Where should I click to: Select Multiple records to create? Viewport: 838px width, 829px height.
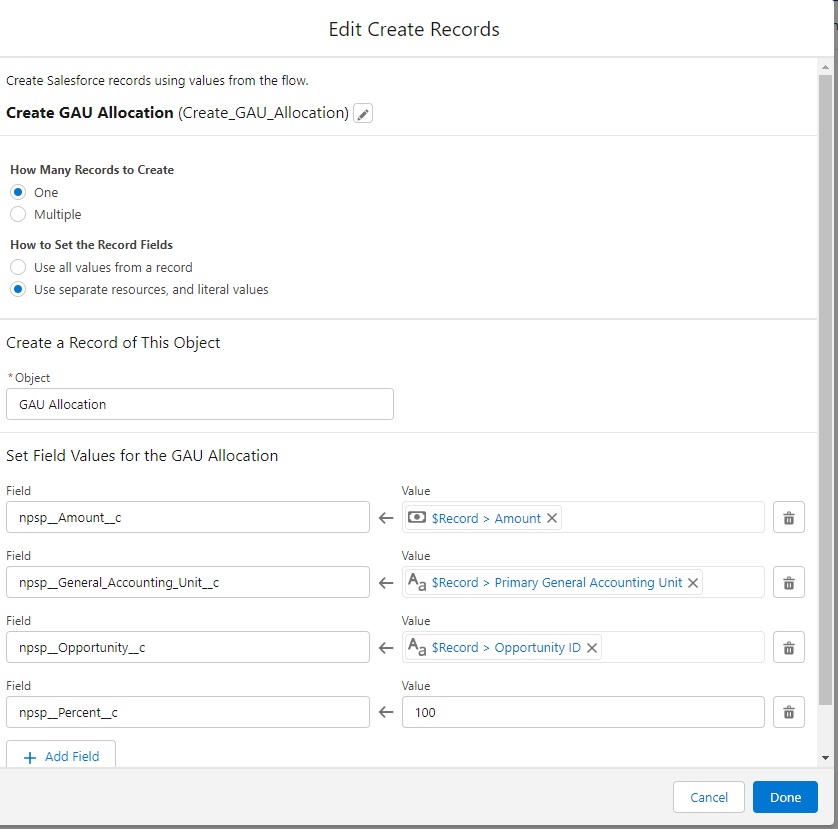[18, 214]
